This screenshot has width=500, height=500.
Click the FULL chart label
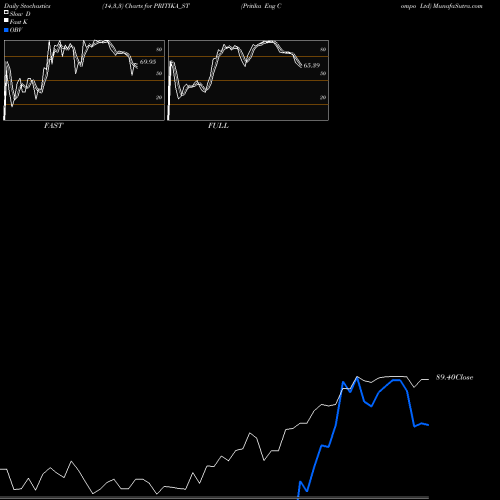pos(218,126)
